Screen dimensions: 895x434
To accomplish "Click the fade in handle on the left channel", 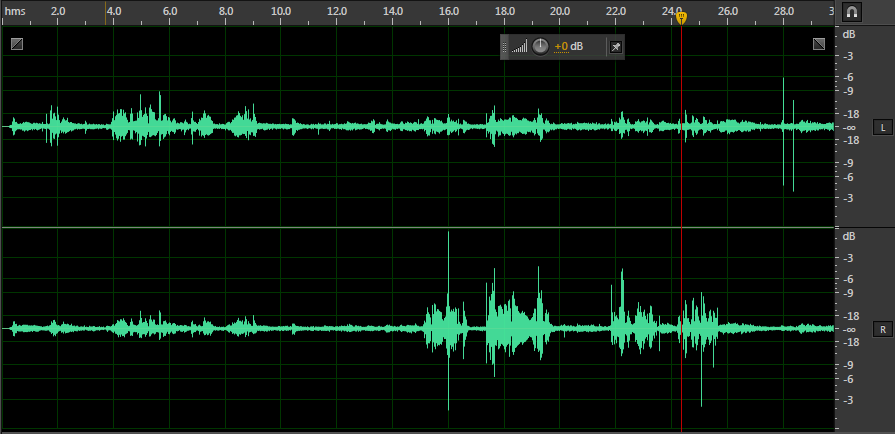I will coord(17,44).
